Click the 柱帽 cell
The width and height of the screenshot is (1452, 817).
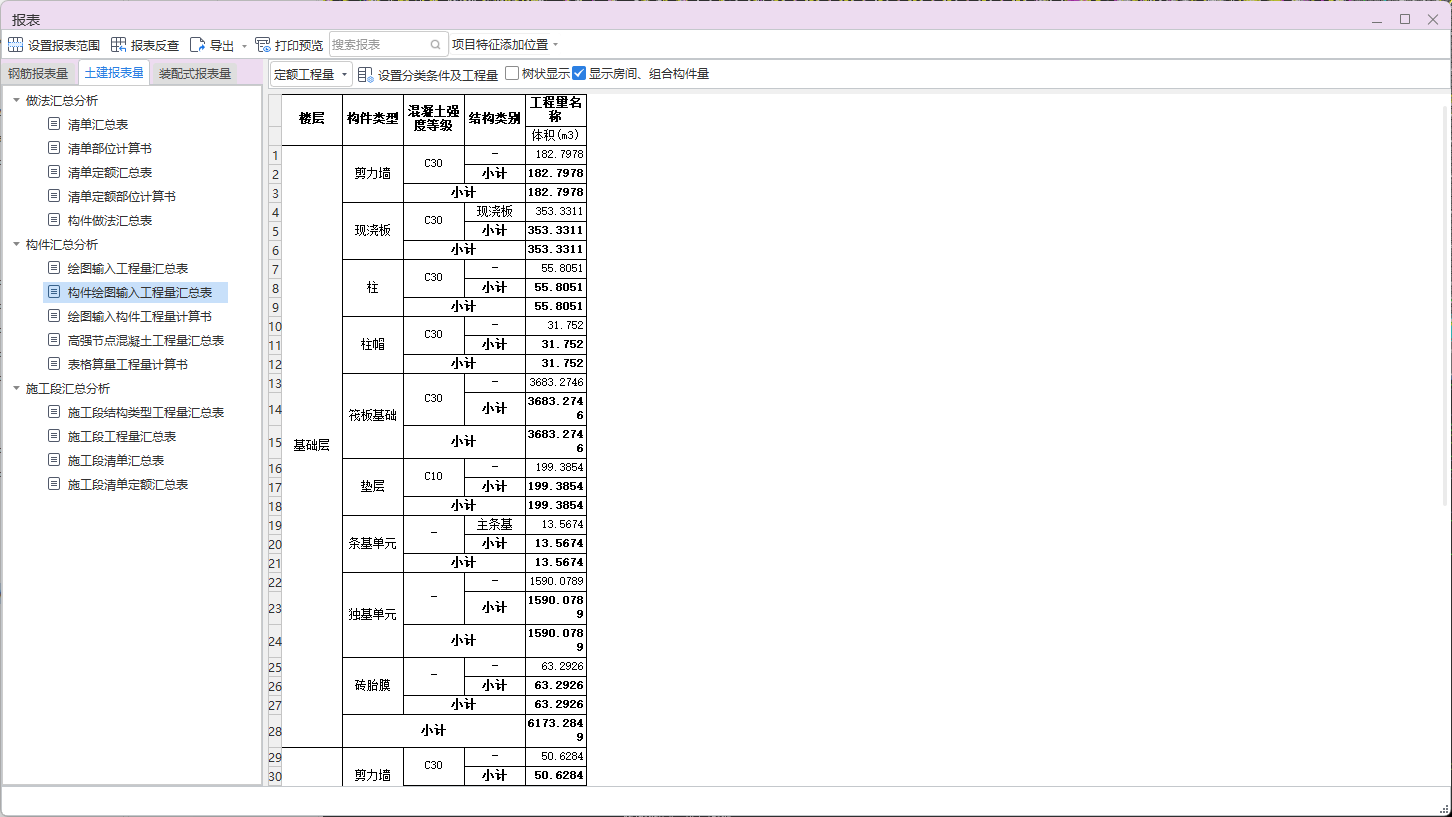pos(373,344)
